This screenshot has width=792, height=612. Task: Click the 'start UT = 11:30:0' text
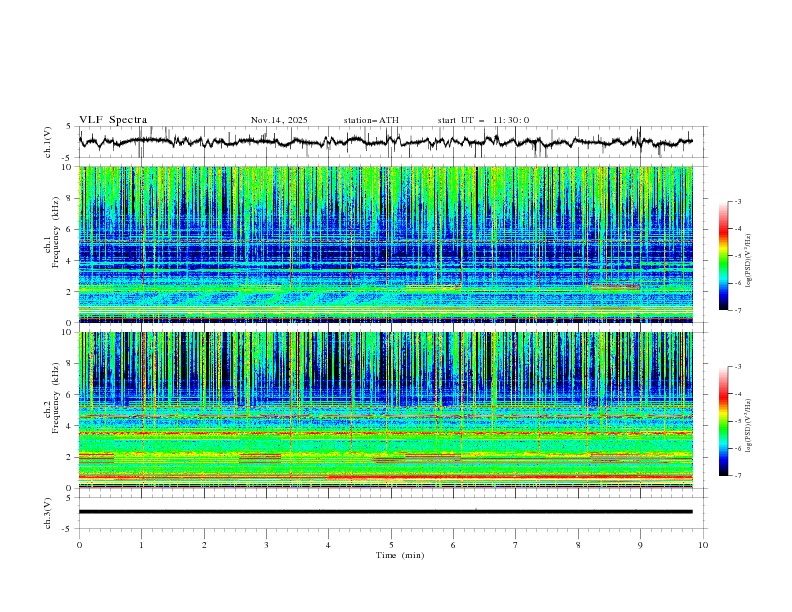[x=483, y=120]
